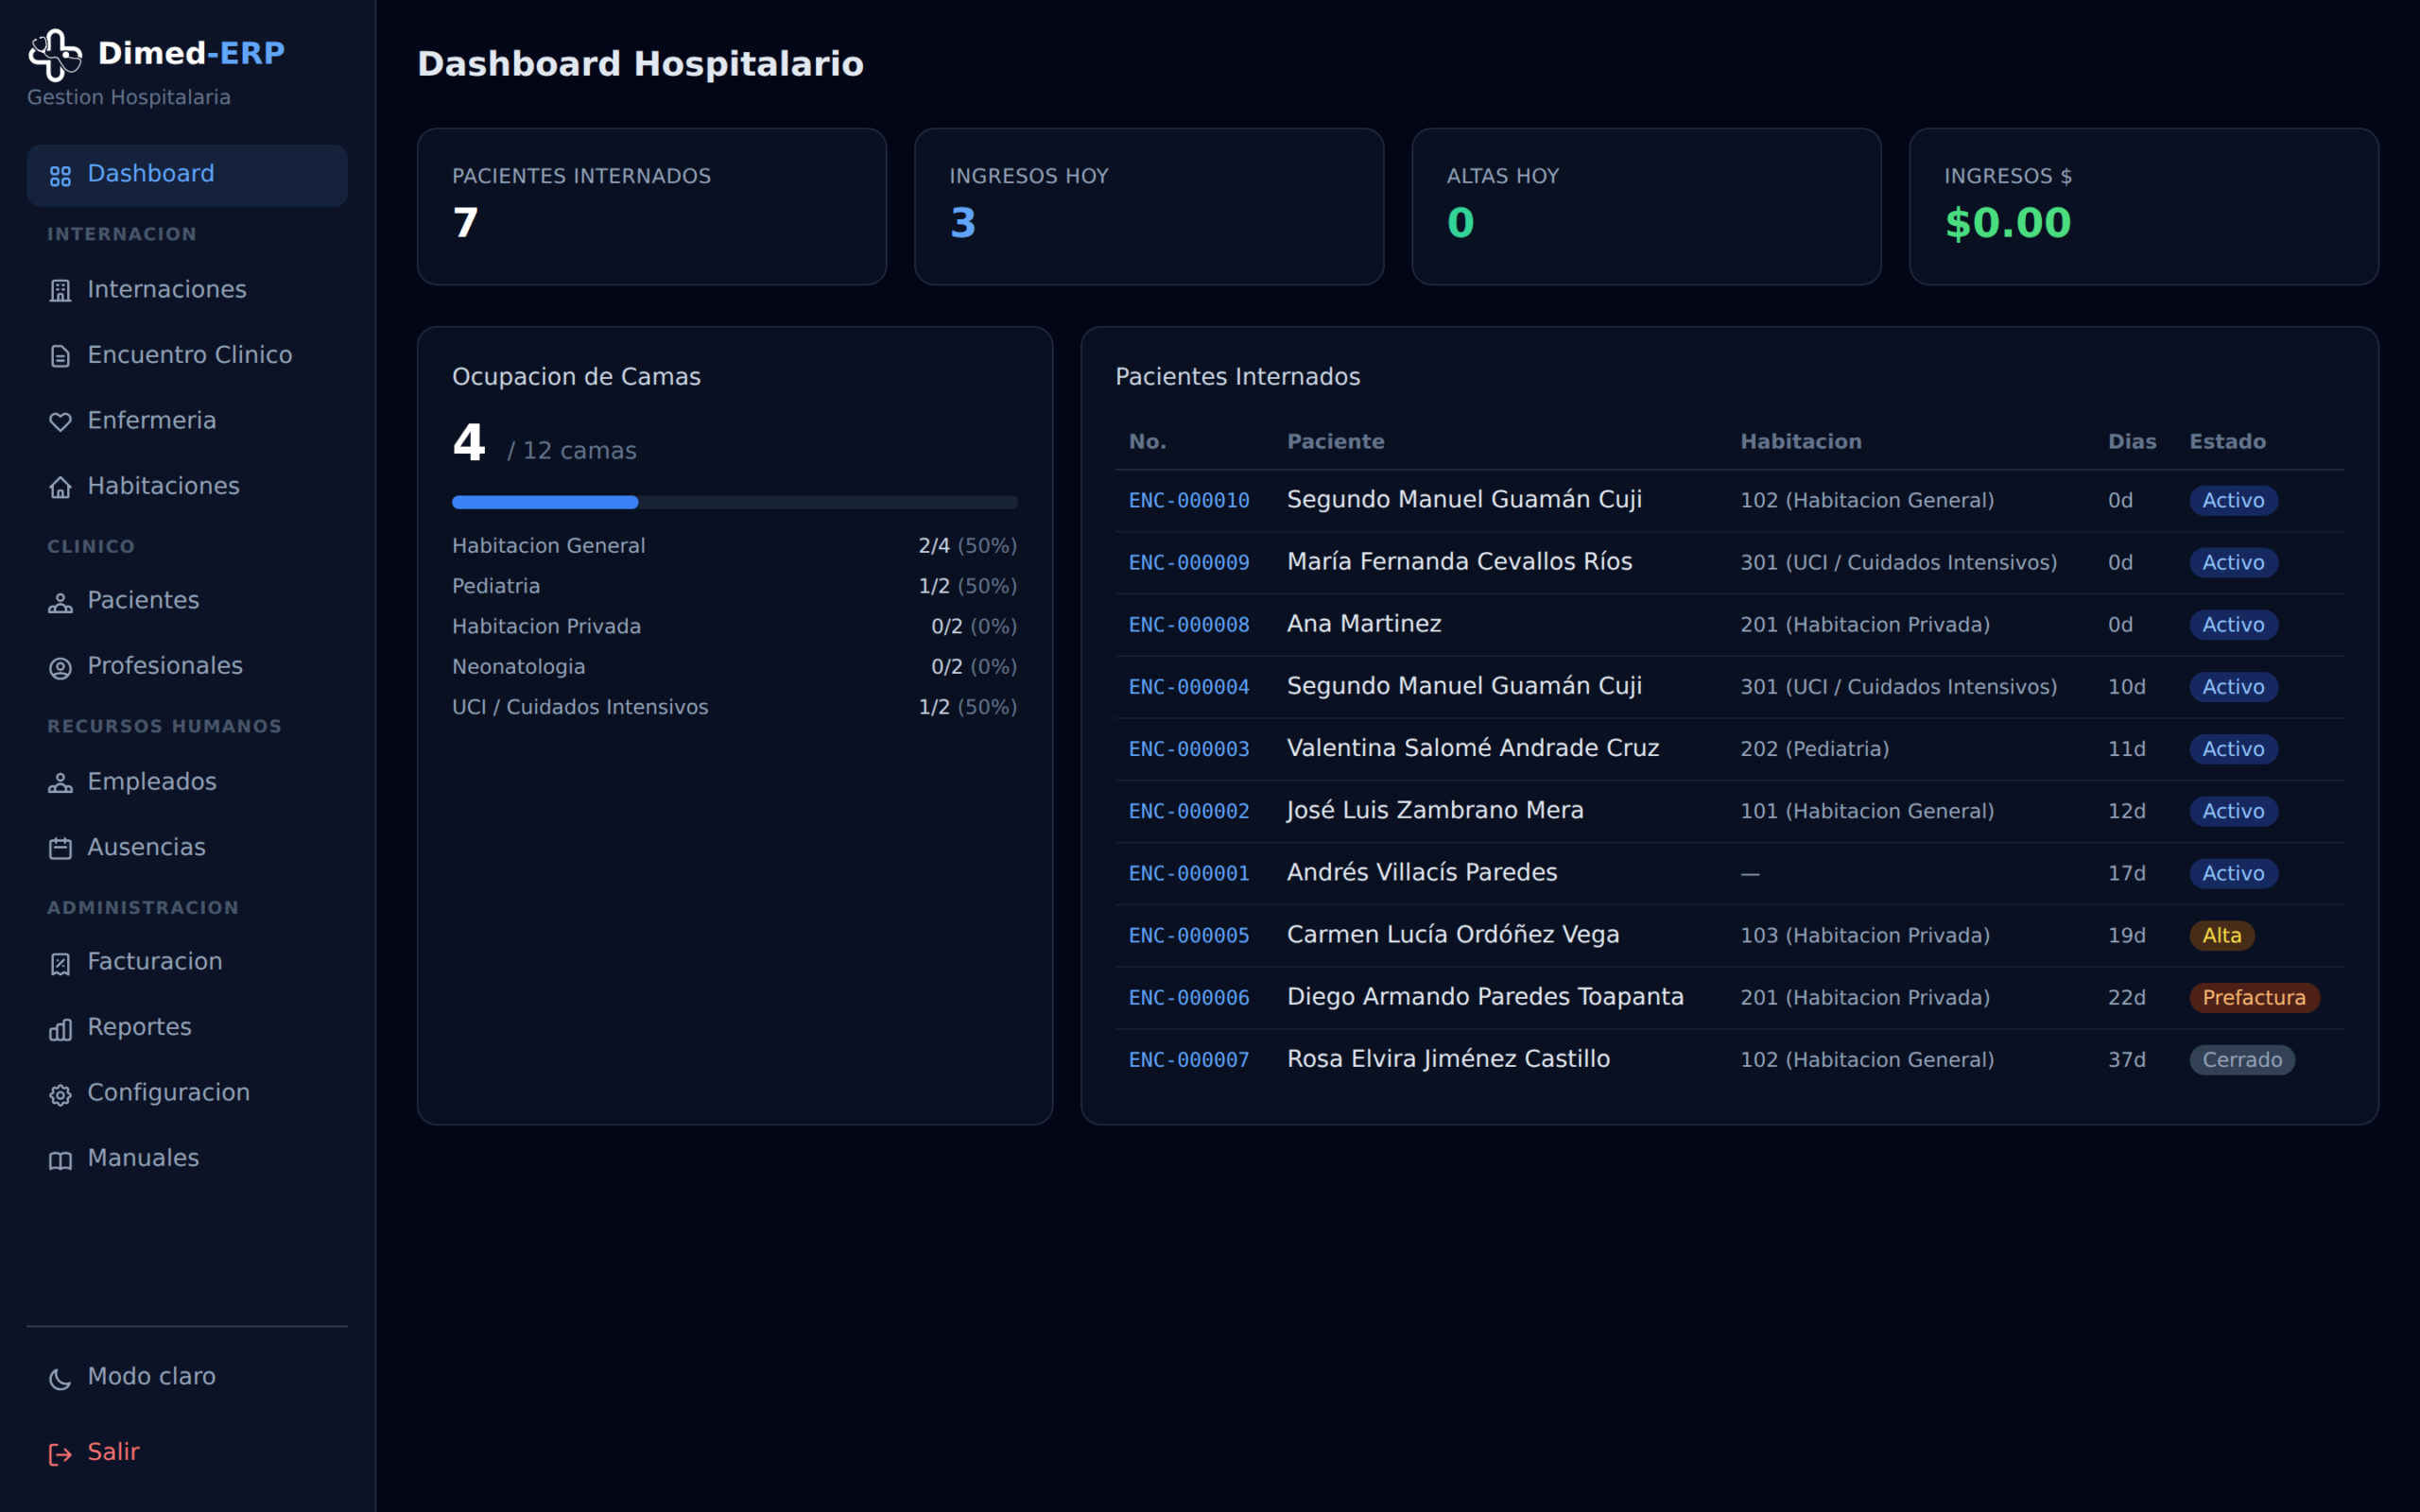Screen dimensions: 2420x1512
Task: Click the Dimed-ERP logo icon
Action: coord(55,54)
